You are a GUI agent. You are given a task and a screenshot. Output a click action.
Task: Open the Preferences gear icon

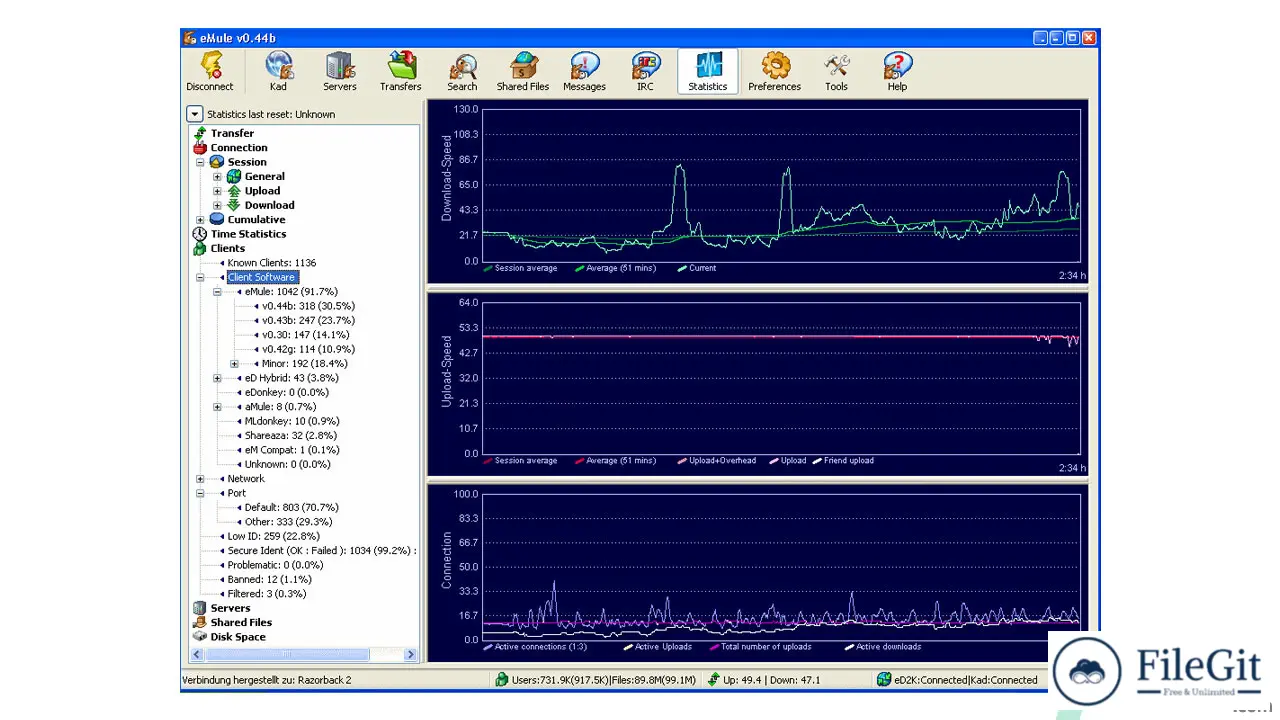pyautogui.click(x=775, y=72)
